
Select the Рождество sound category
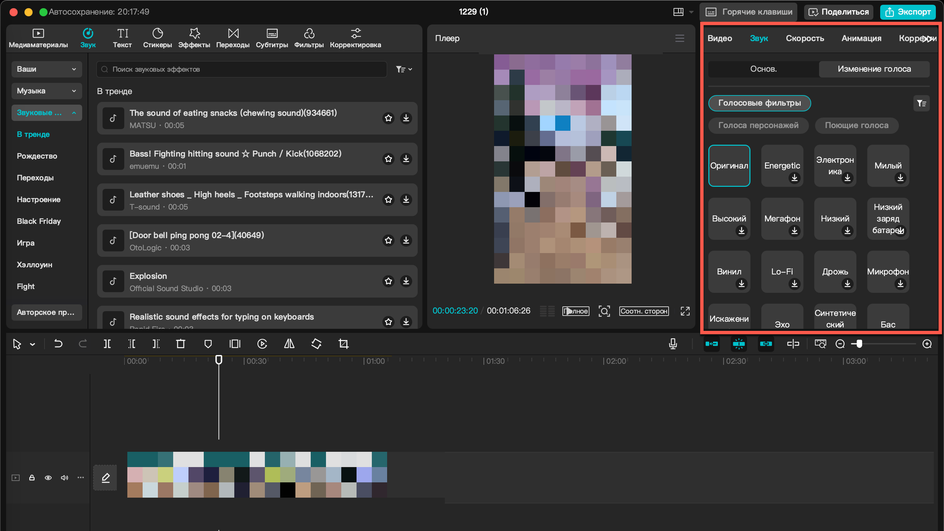(37, 156)
